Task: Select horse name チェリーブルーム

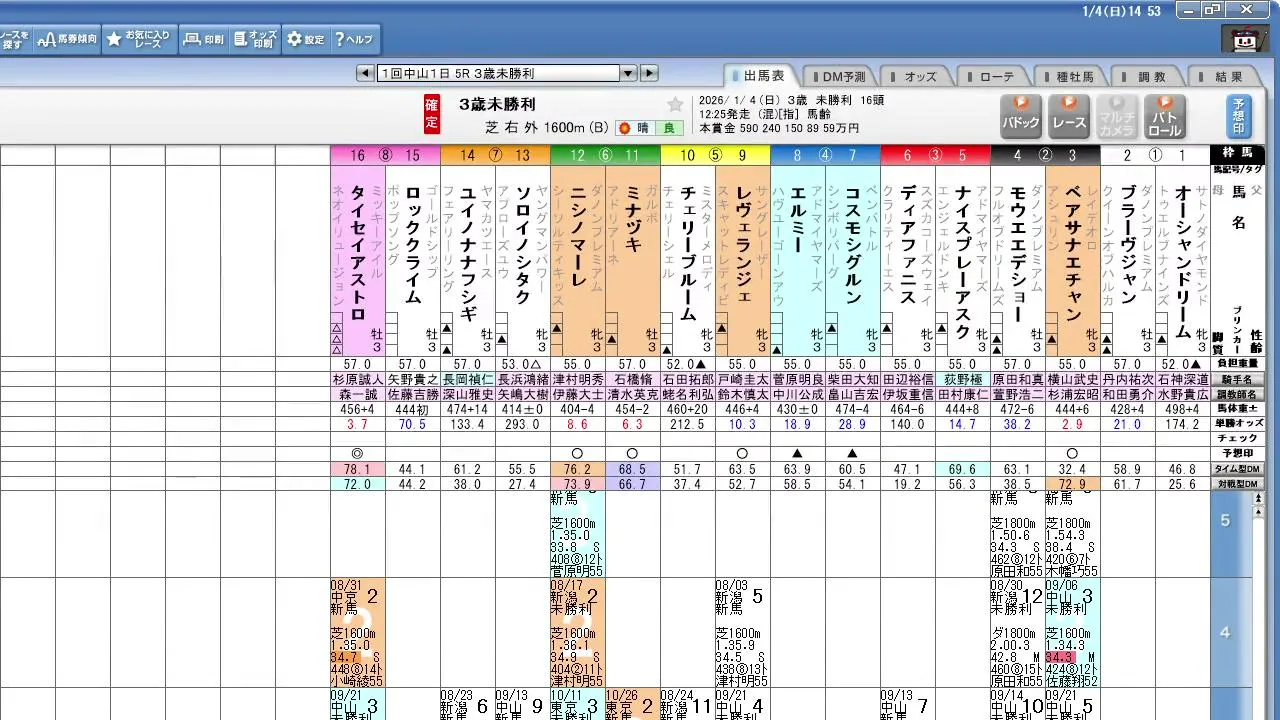Action: (688, 252)
